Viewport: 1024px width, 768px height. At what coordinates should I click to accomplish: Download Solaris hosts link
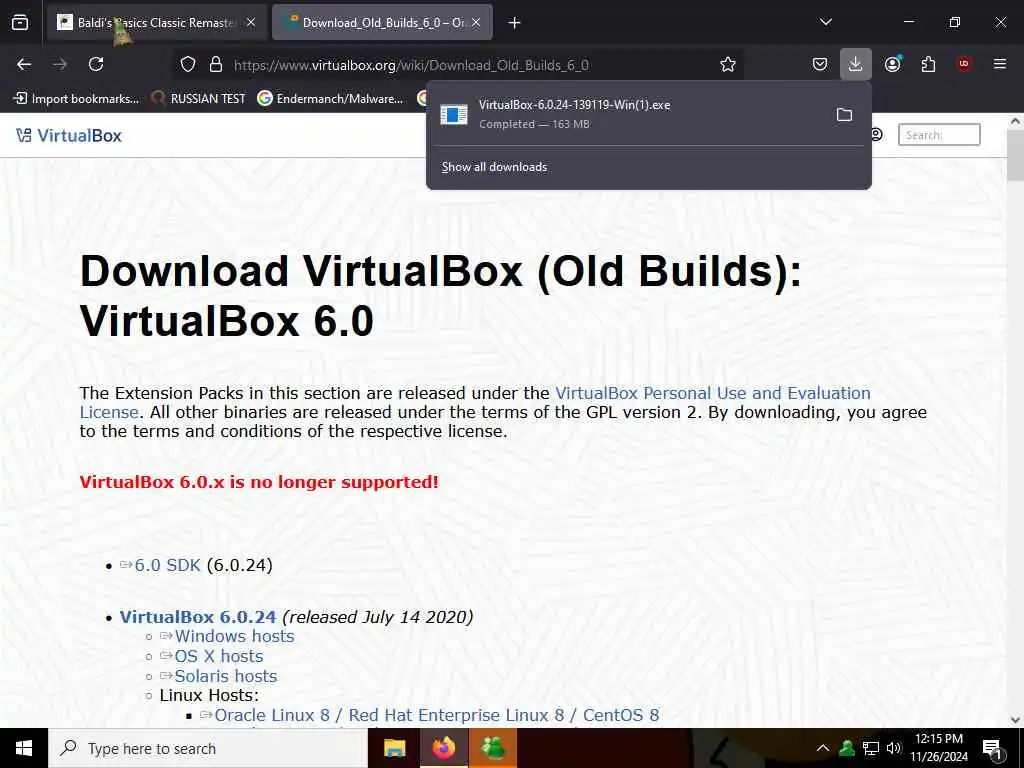click(x=225, y=677)
